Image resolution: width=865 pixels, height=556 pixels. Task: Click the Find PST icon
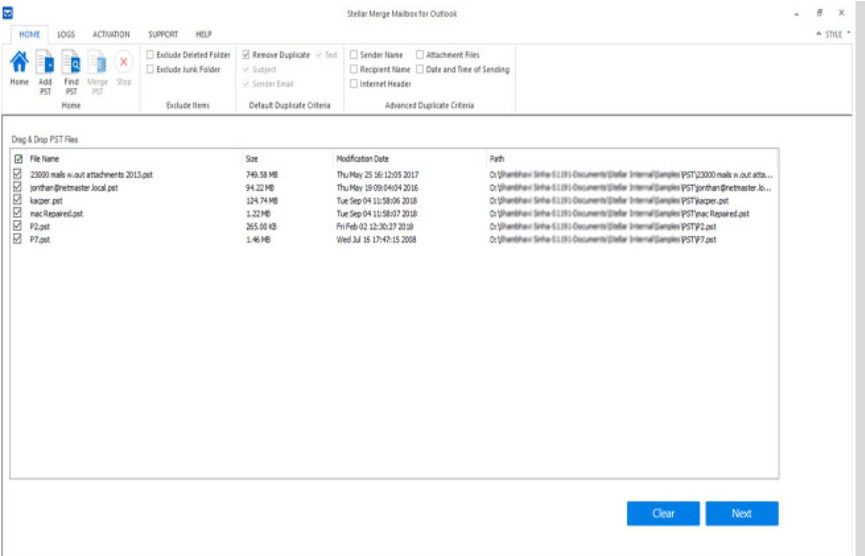72,65
